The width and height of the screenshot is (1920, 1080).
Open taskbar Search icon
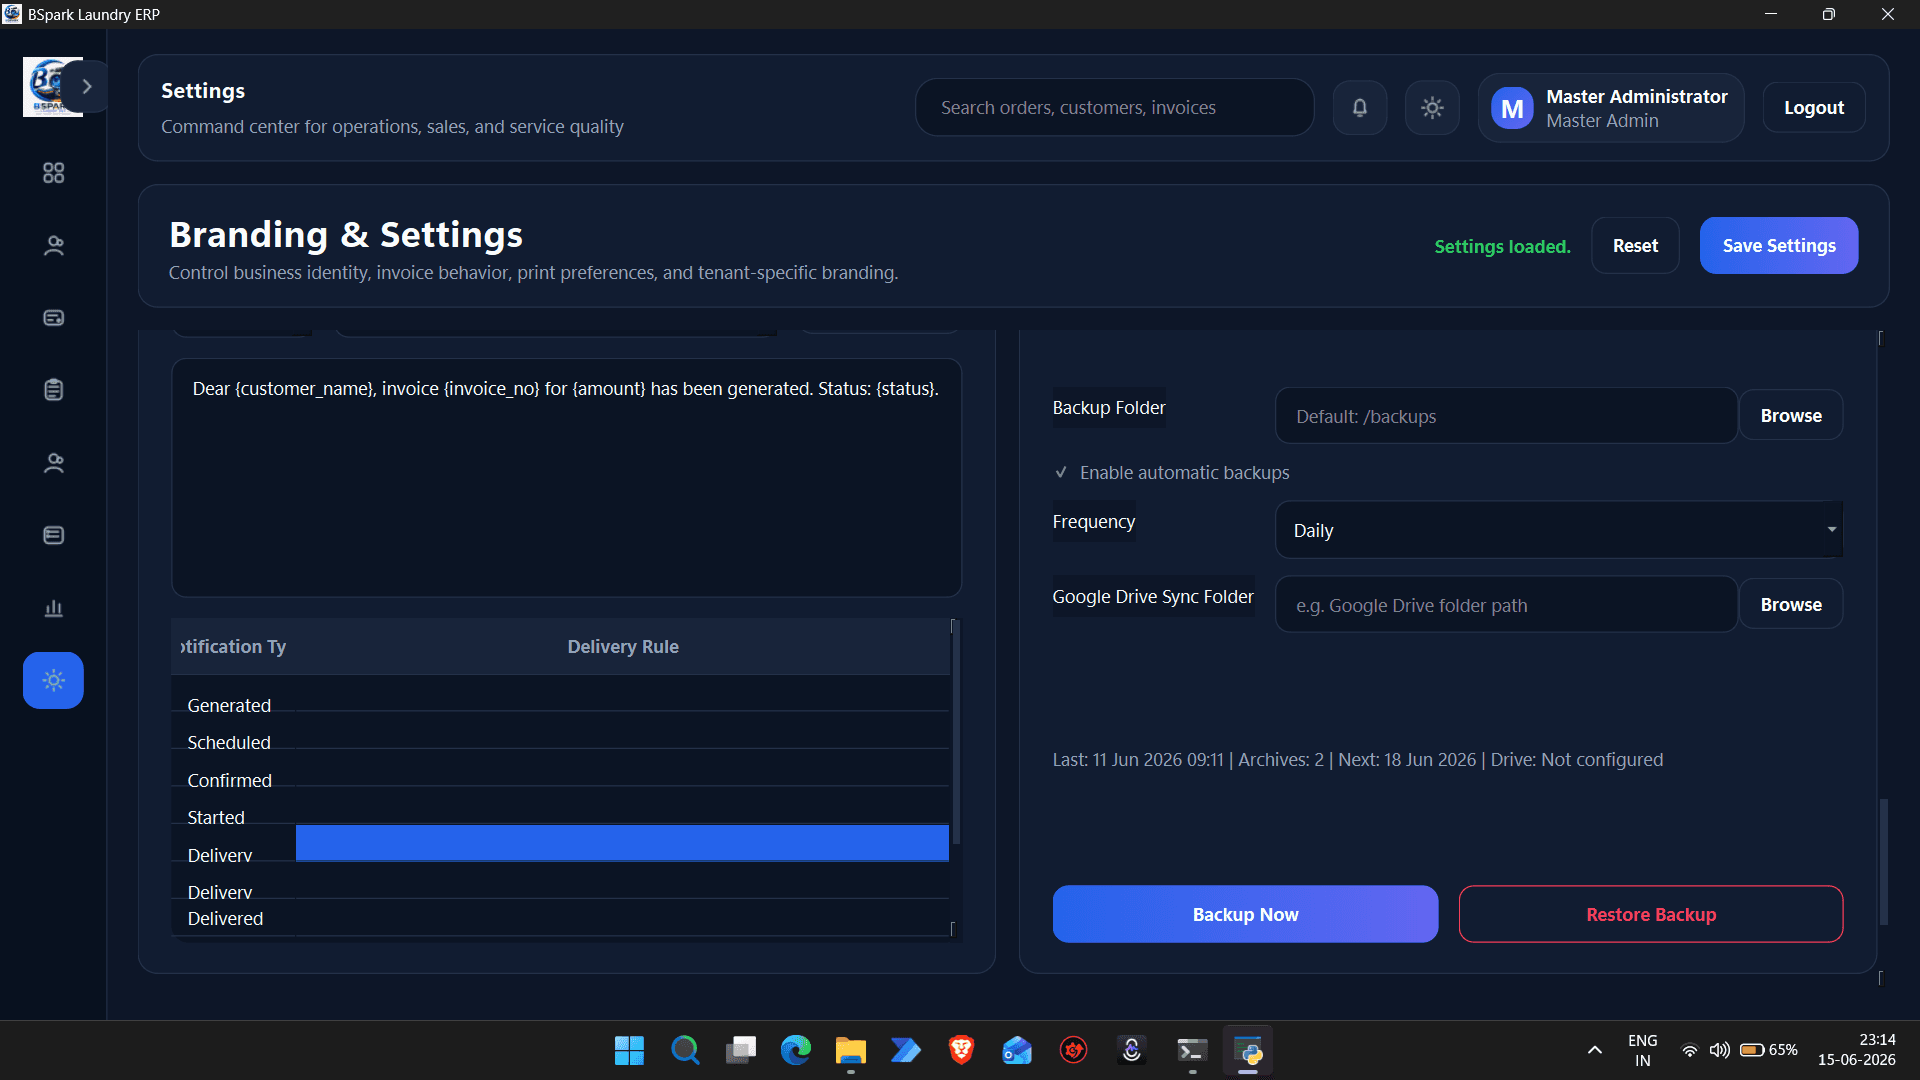coord(685,1051)
